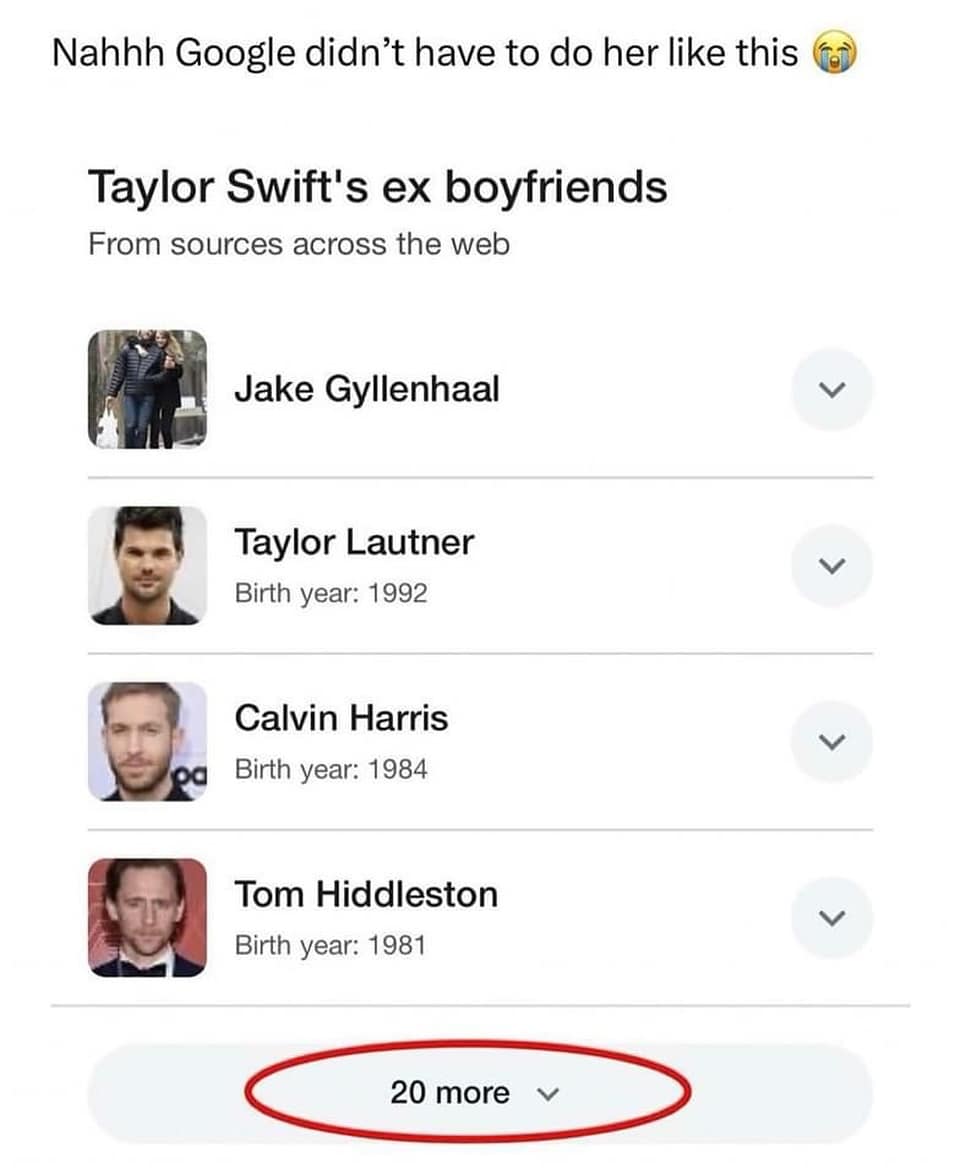Image resolution: width=960 pixels, height=1174 pixels.
Task: Open Tom Hiddleston's photo thumbnail
Action: click(x=147, y=917)
